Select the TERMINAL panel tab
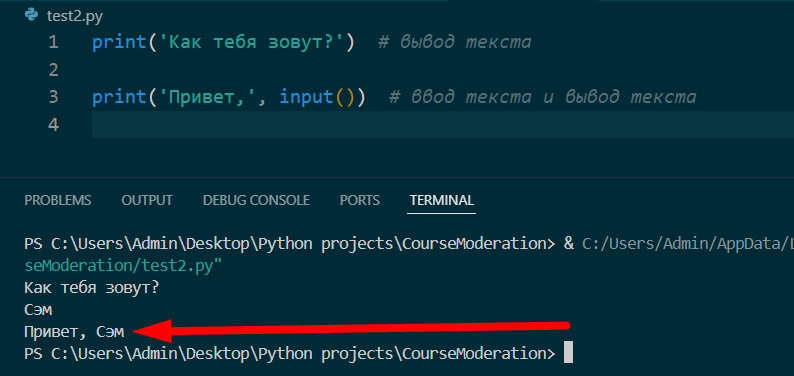 click(442, 200)
